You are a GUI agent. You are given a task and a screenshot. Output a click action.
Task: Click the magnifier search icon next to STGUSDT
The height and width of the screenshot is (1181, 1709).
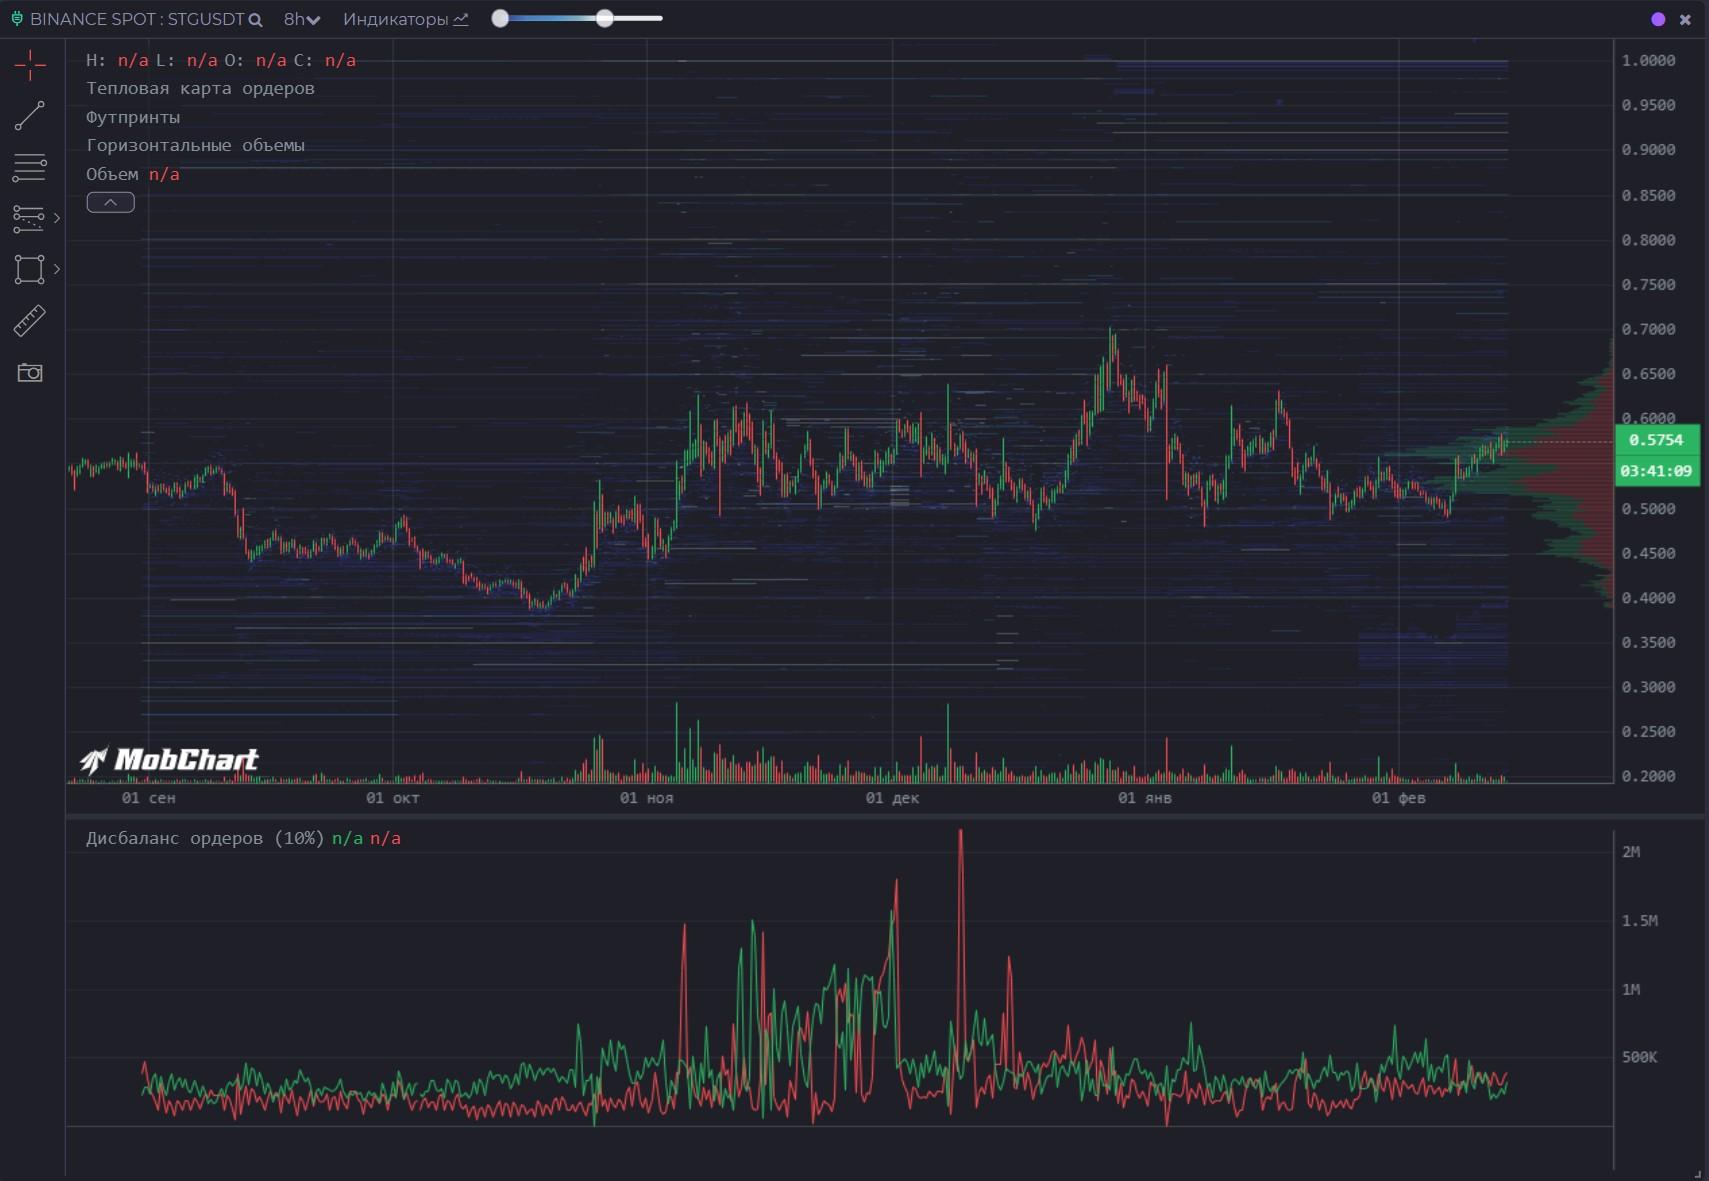(x=256, y=20)
